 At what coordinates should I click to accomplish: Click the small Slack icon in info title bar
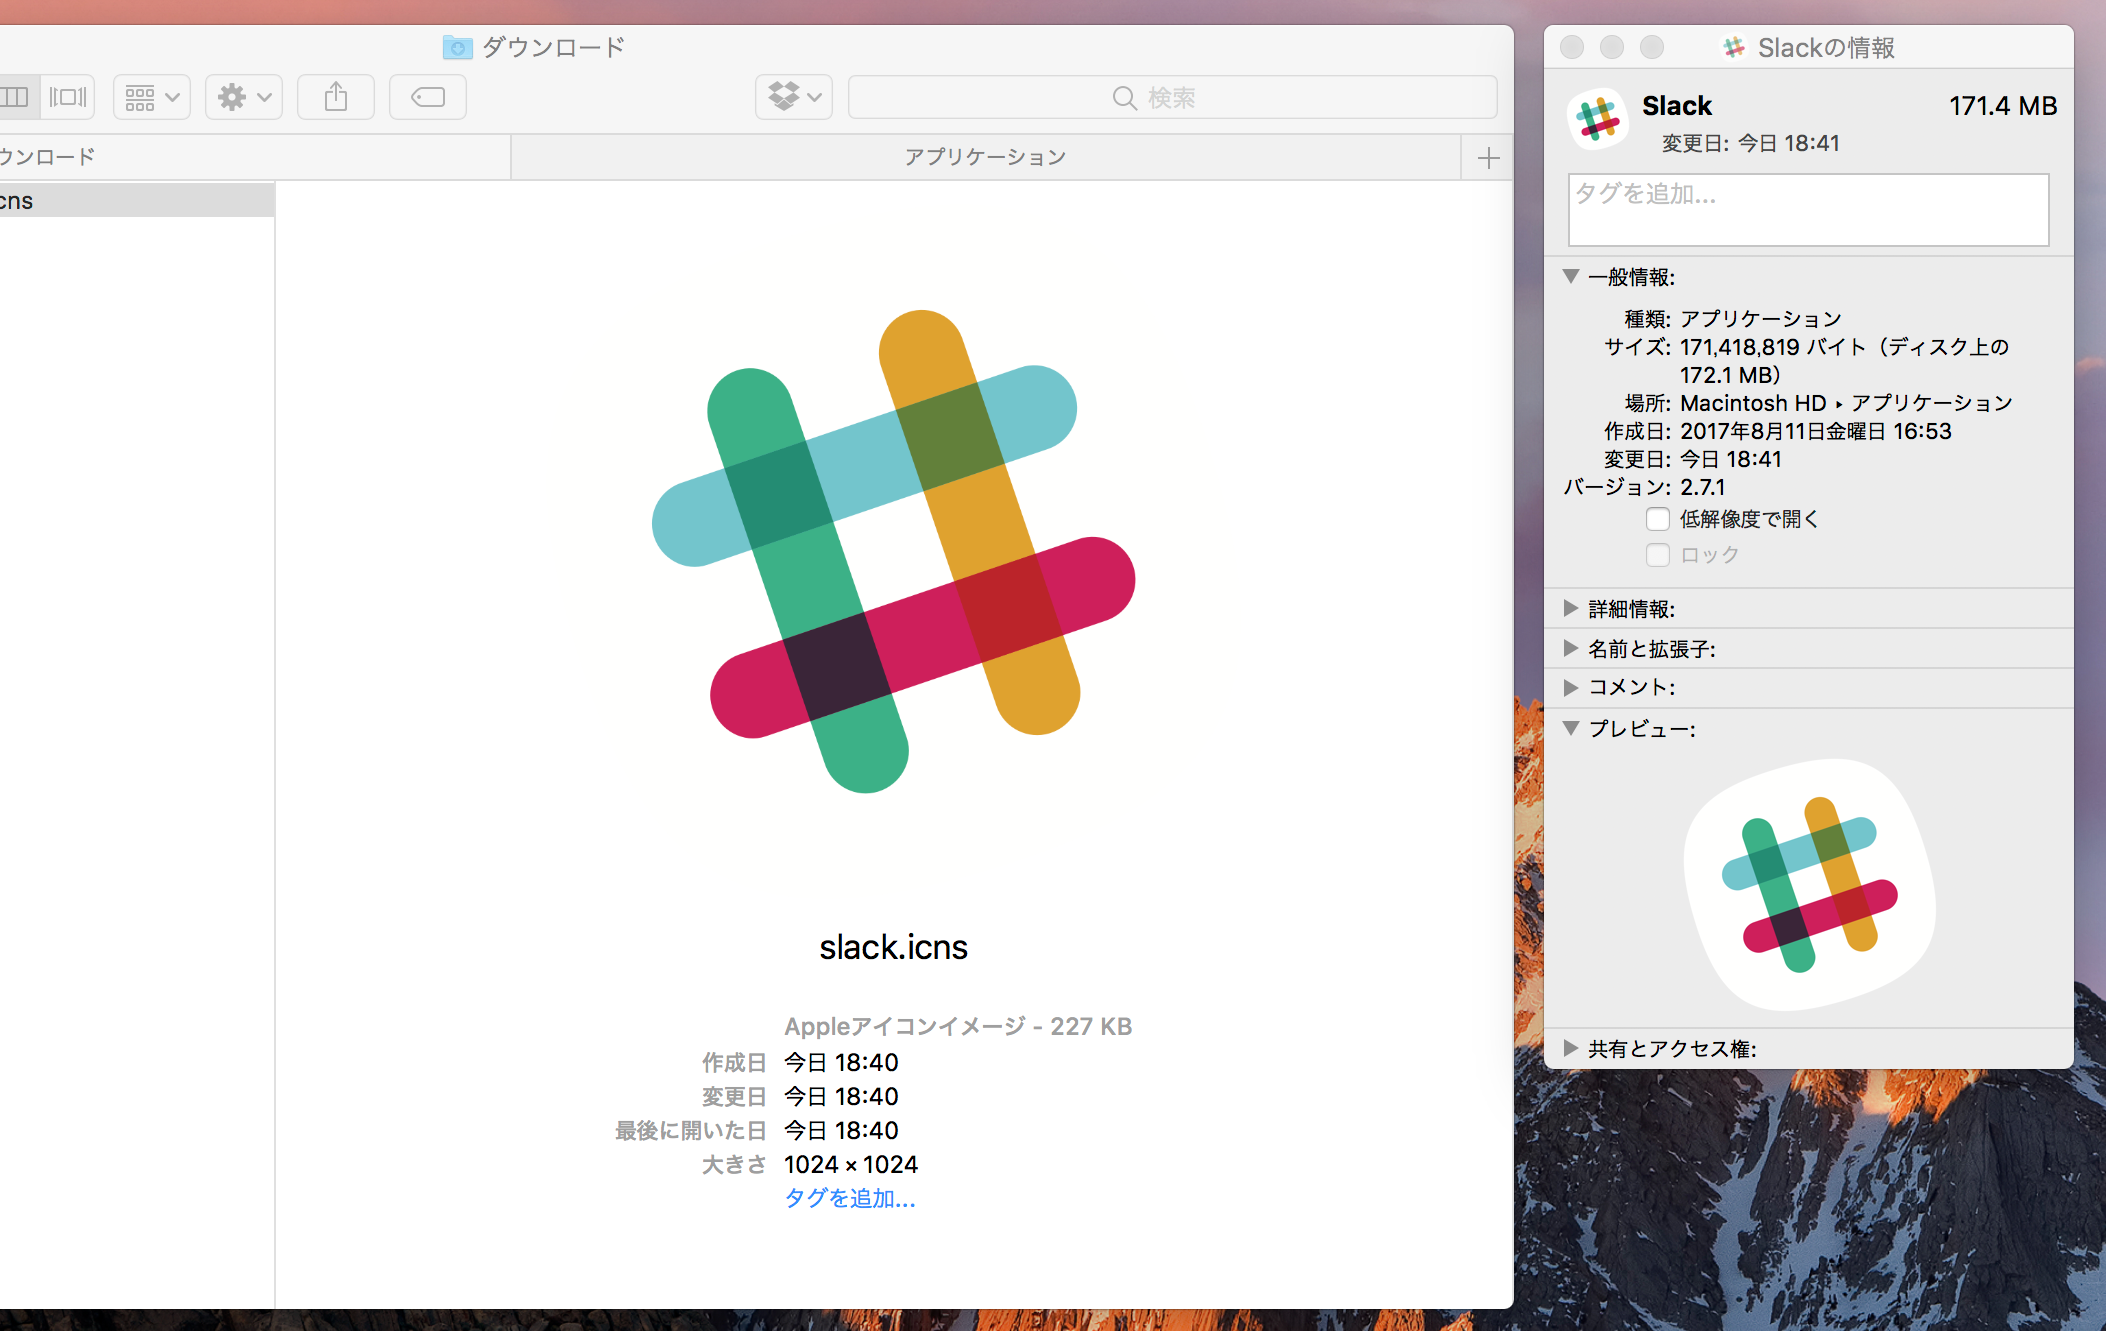[1734, 47]
